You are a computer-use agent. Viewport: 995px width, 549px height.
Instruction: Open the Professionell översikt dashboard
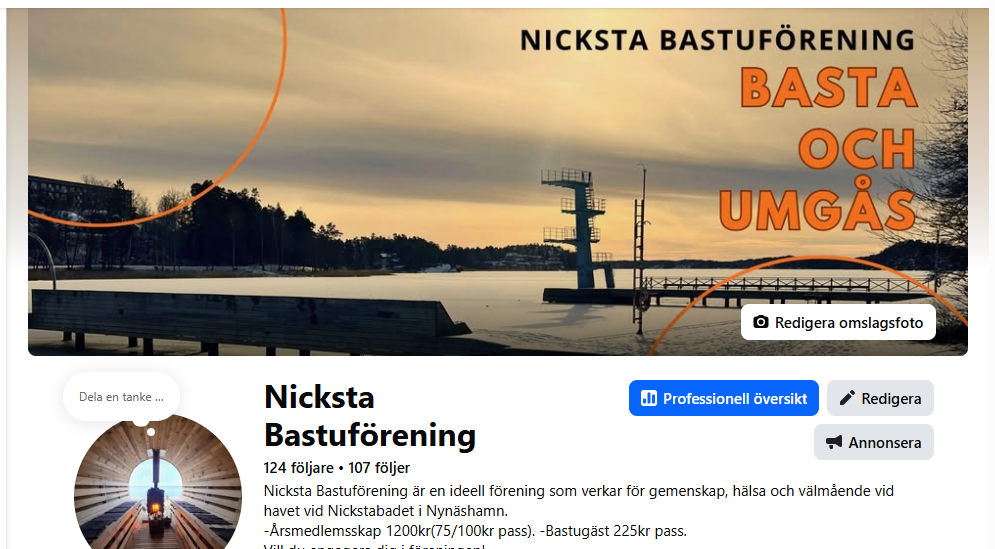(723, 398)
